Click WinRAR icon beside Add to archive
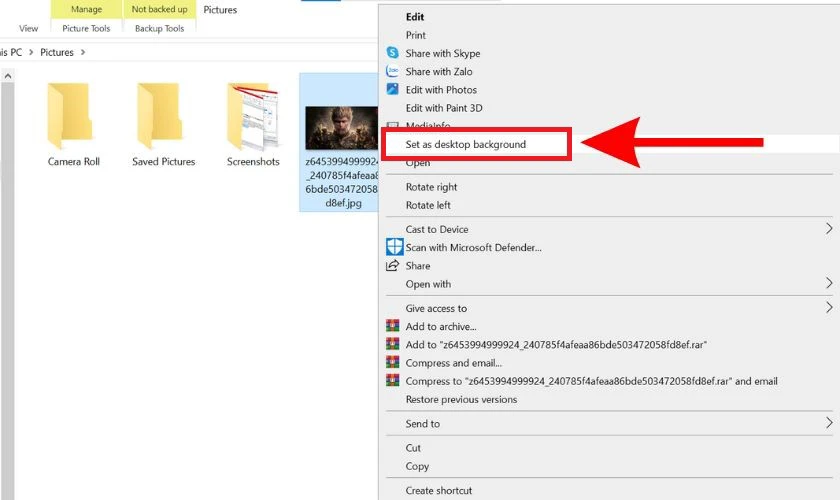 tap(393, 326)
